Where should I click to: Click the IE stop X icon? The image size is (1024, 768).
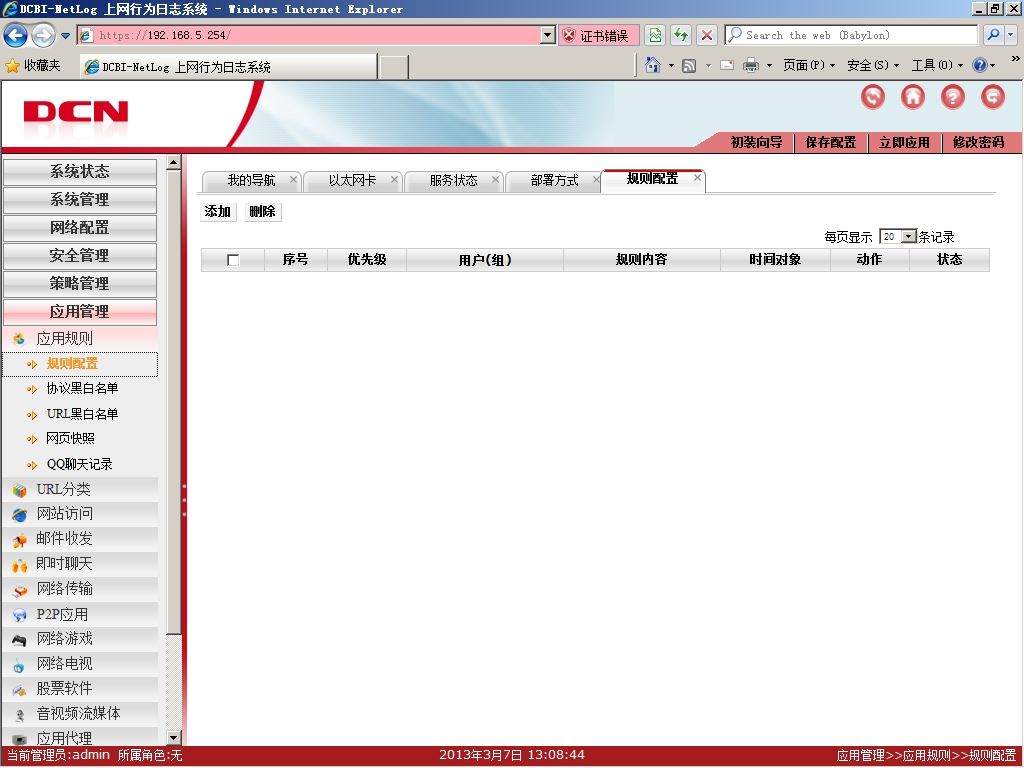point(707,35)
